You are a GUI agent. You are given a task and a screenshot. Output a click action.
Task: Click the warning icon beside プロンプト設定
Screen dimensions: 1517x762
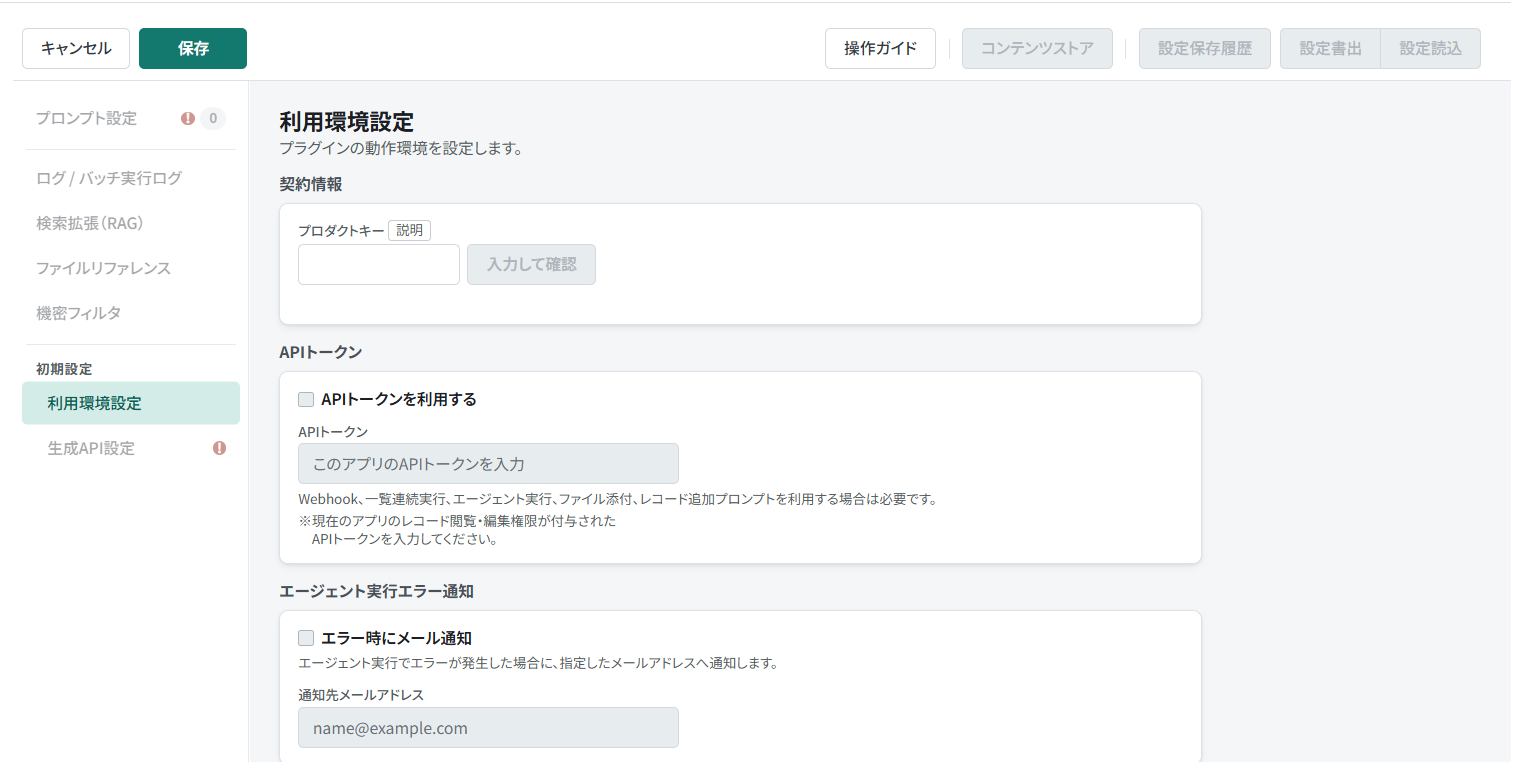(x=188, y=118)
